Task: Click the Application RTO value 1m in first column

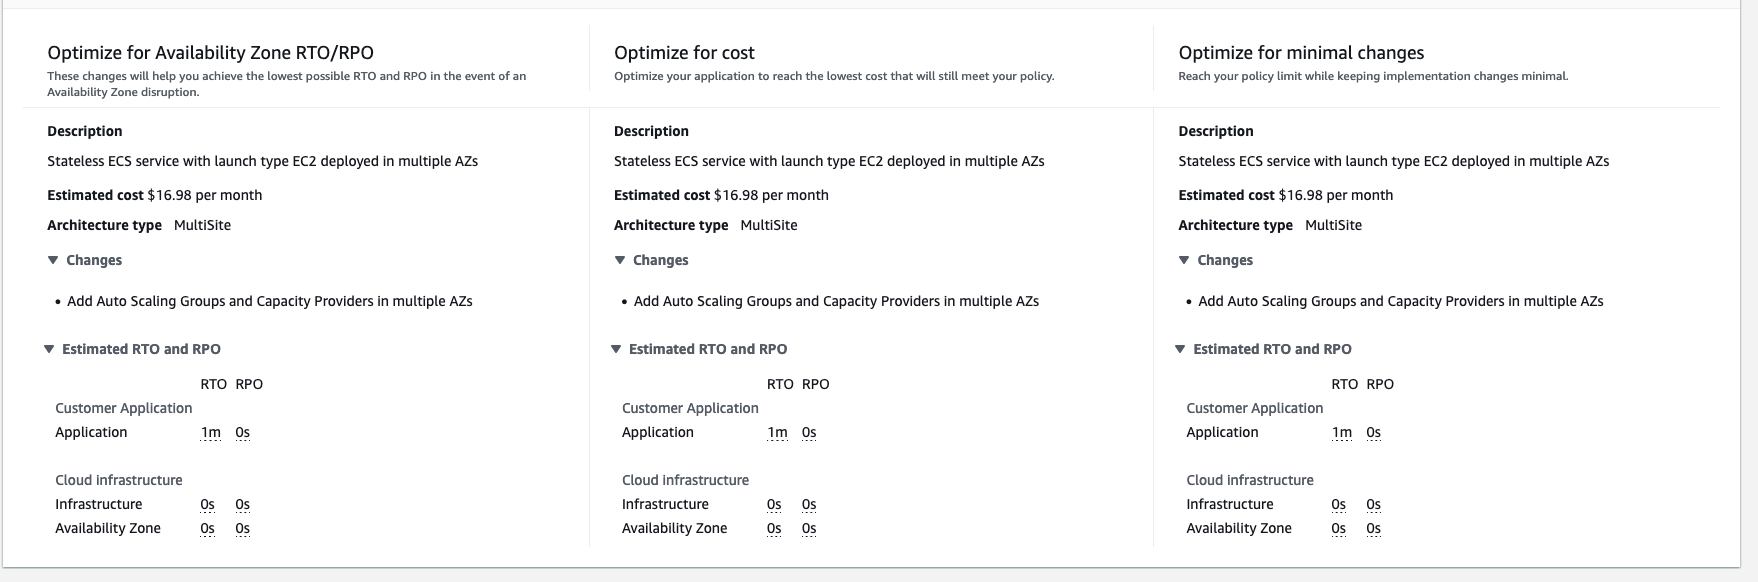Action: 209,432
